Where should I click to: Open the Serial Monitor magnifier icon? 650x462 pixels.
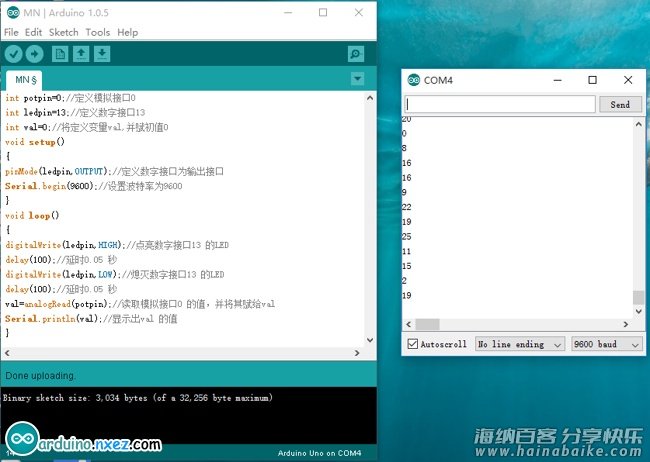356,54
